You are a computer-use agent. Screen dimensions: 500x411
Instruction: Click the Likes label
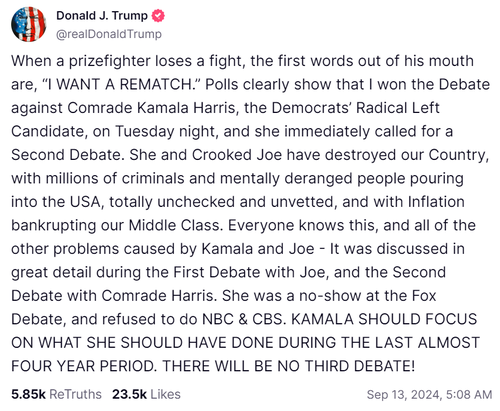pyautogui.click(x=165, y=394)
